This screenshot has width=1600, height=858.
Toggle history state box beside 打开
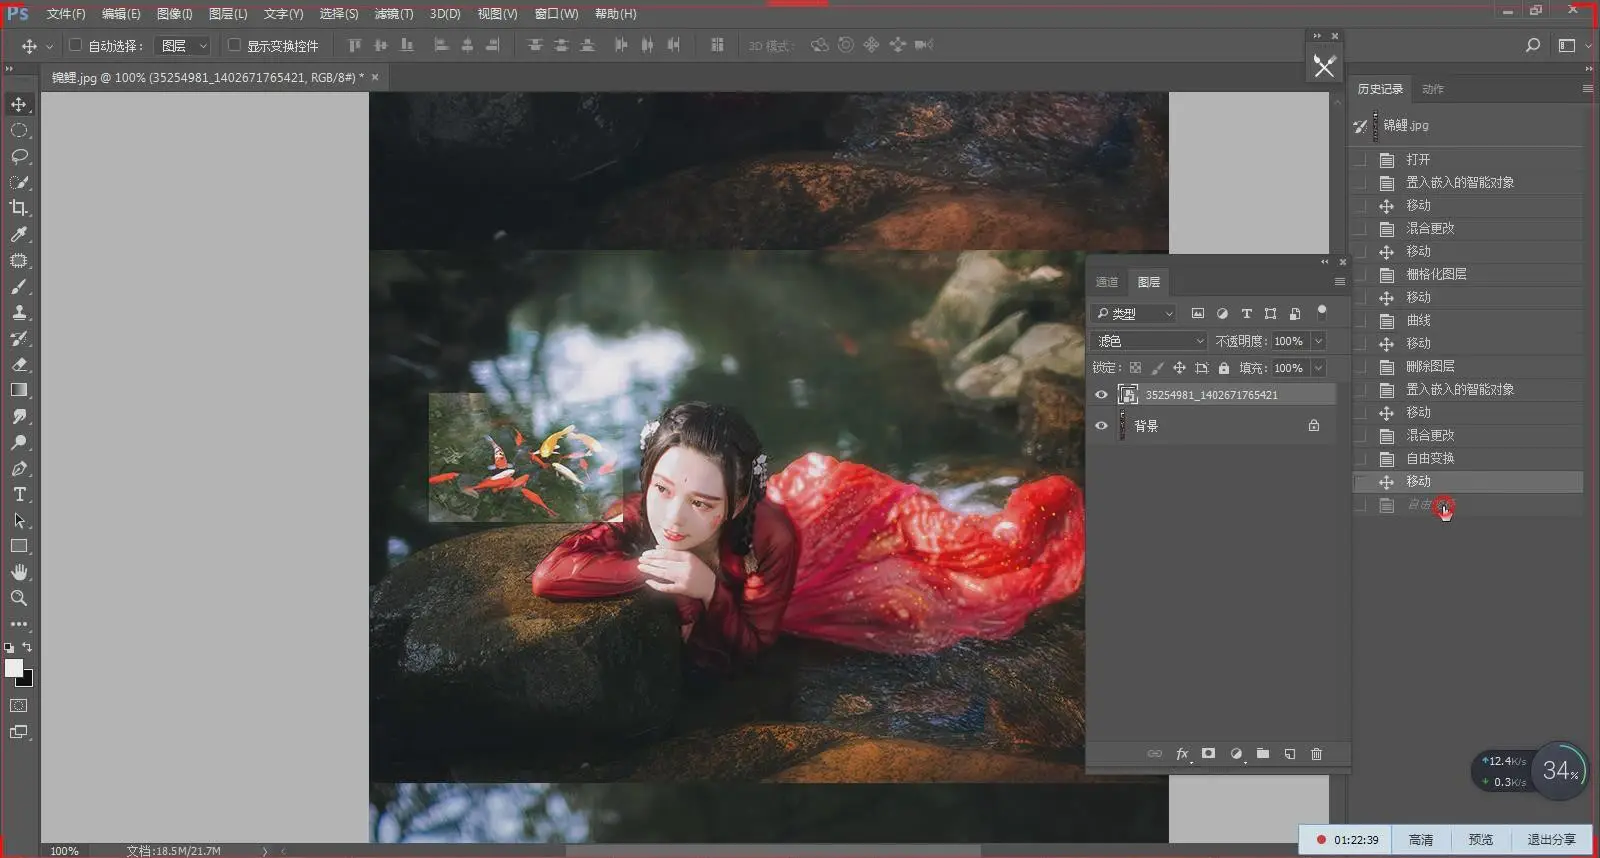point(1360,160)
